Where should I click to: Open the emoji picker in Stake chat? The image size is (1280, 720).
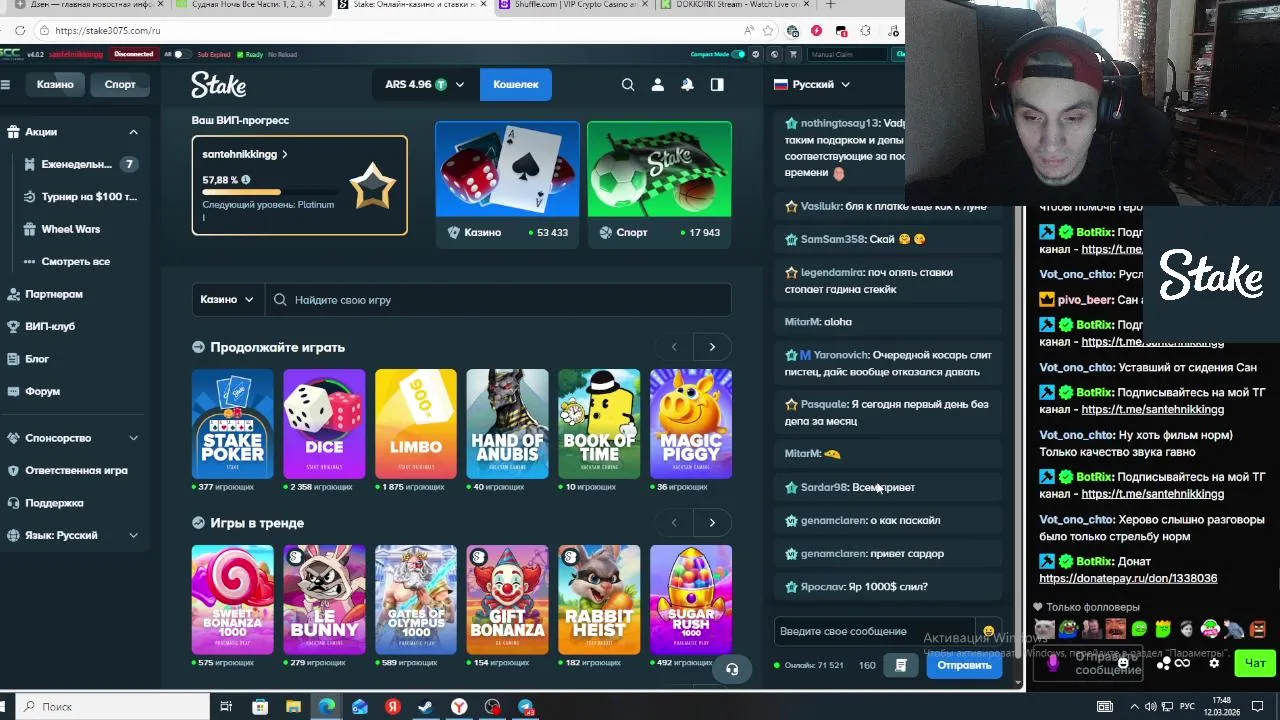tap(988, 631)
